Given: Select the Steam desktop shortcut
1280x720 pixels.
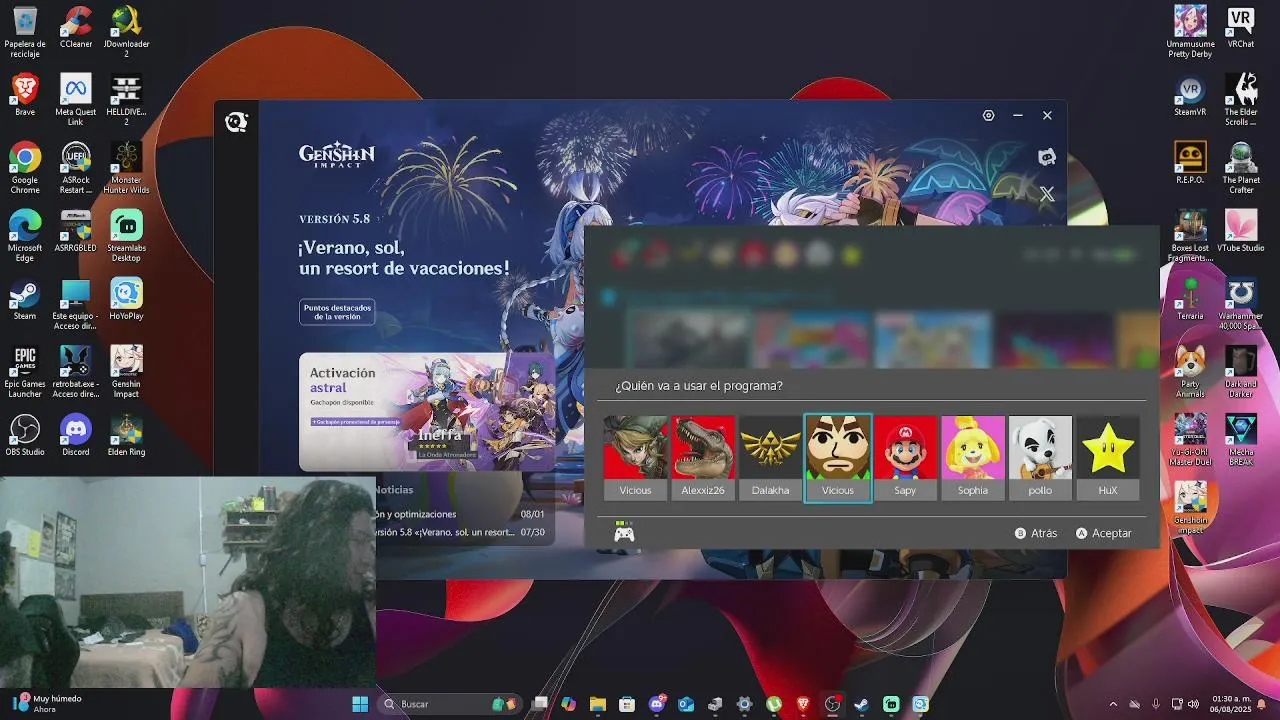Looking at the screenshot, I should click(25, 299).
